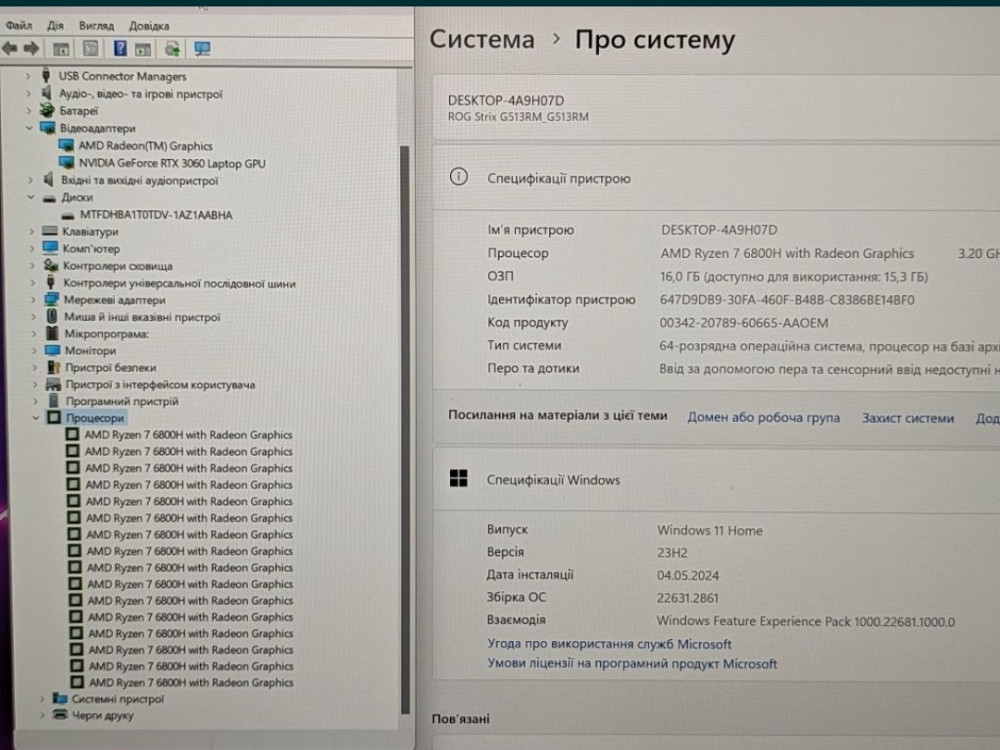Click the scan for hardware changes monitor icon
Viewport: 1000px width, 750px height.
pos(203,48)
